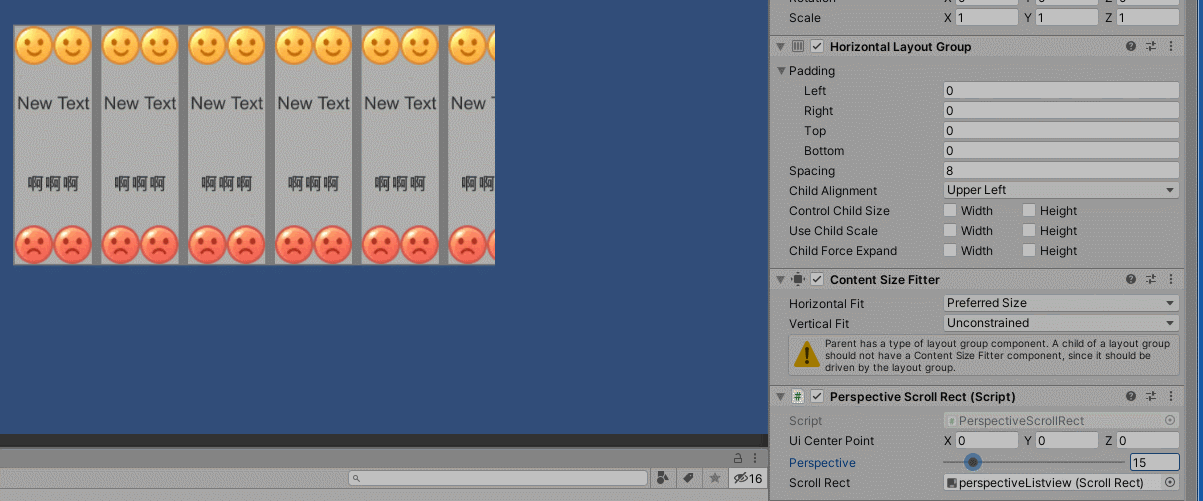Open Content Size Fitter more options menu
The height and width of the screenshot is (501, 1203).
(x=1170, y=280)
